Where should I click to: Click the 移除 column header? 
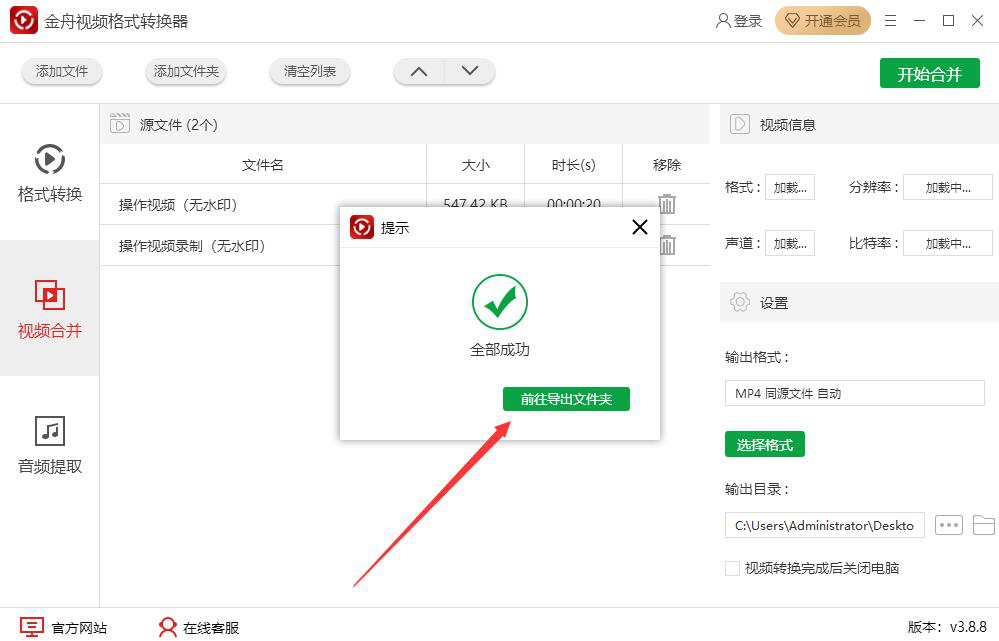click(x=666, y=165)
